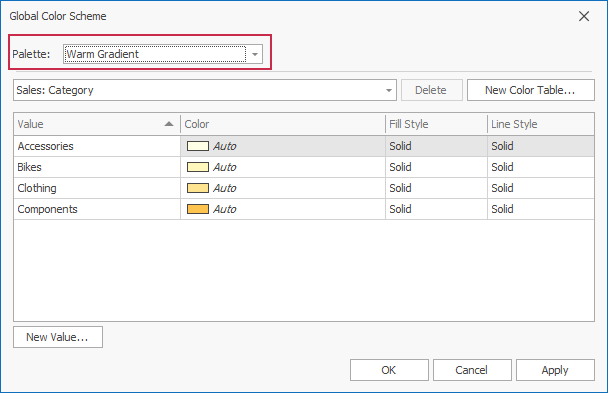Select the Components row value
The image size is (608, 393).
pos(97,209)
